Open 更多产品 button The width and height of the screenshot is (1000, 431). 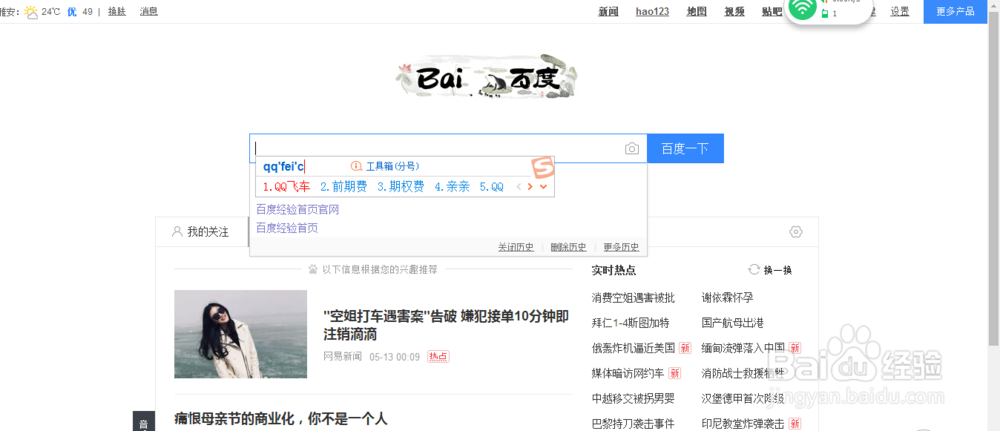pyautogui.click(x=955, y=11)
